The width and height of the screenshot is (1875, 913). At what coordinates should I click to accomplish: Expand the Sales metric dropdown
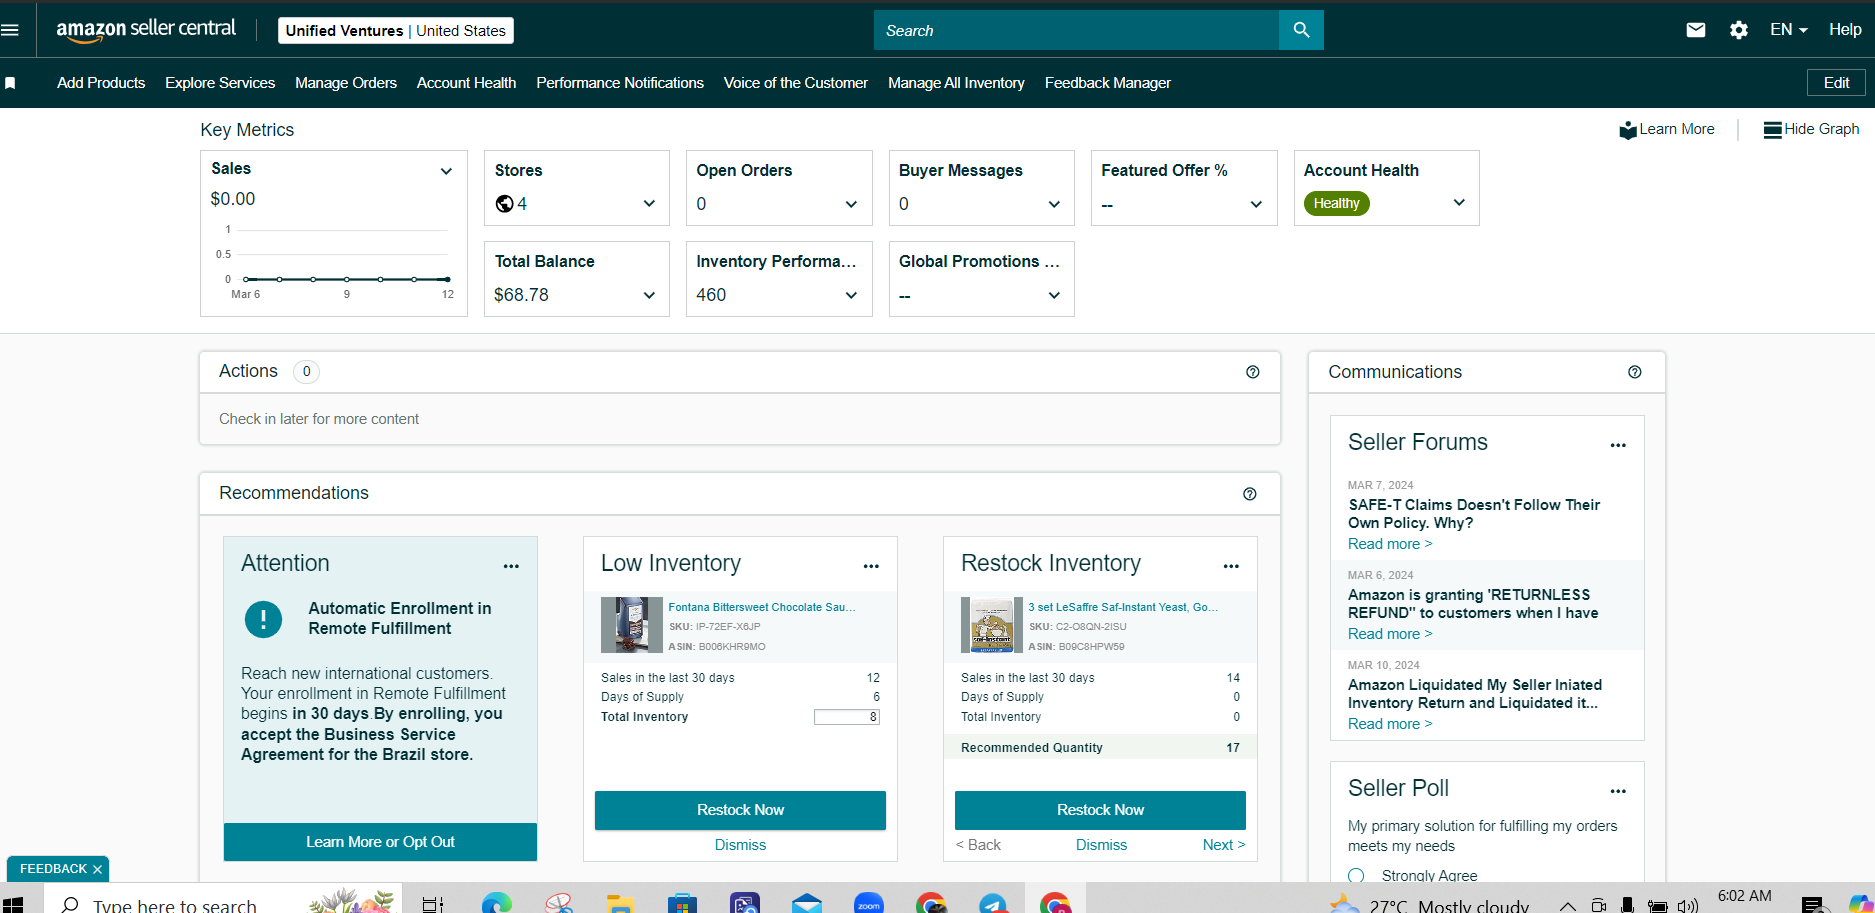tap(446, 171)
